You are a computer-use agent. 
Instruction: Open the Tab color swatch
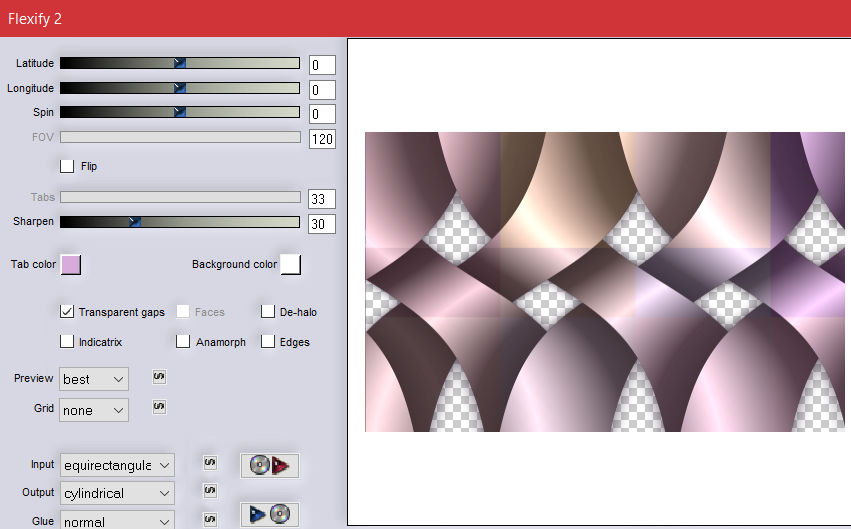pos(71,265)
